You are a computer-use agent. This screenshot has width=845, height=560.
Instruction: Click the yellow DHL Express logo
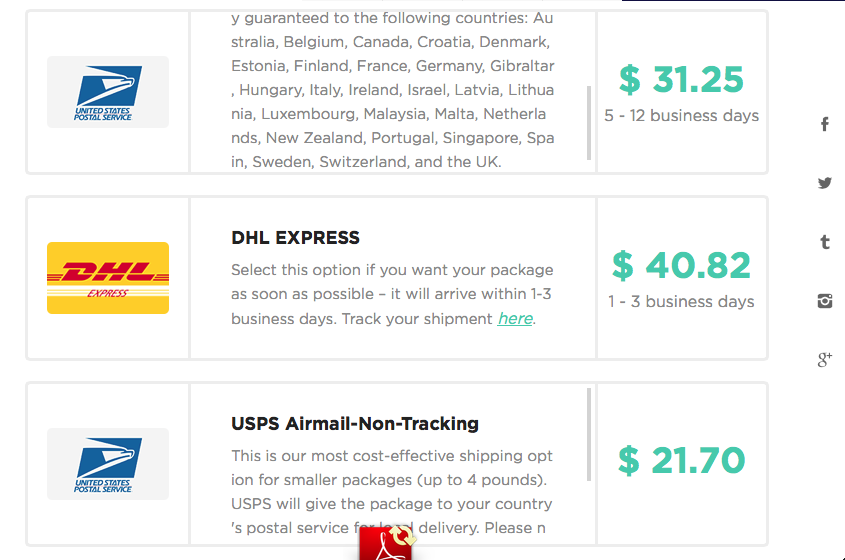(x=108, y=278)
